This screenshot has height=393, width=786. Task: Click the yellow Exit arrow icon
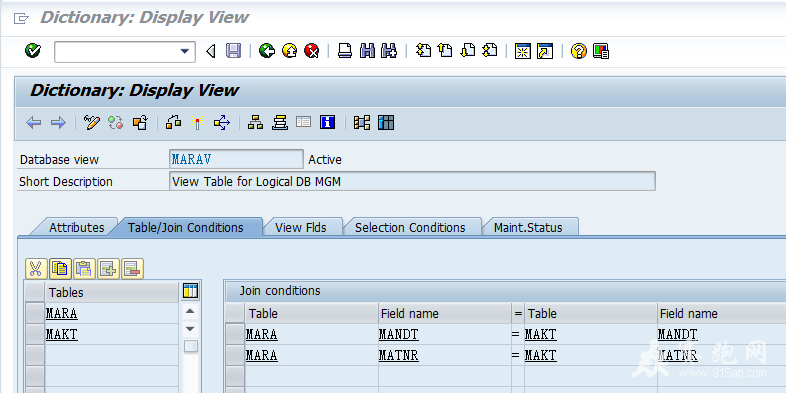pyautogui.click(x=289, y=51)
